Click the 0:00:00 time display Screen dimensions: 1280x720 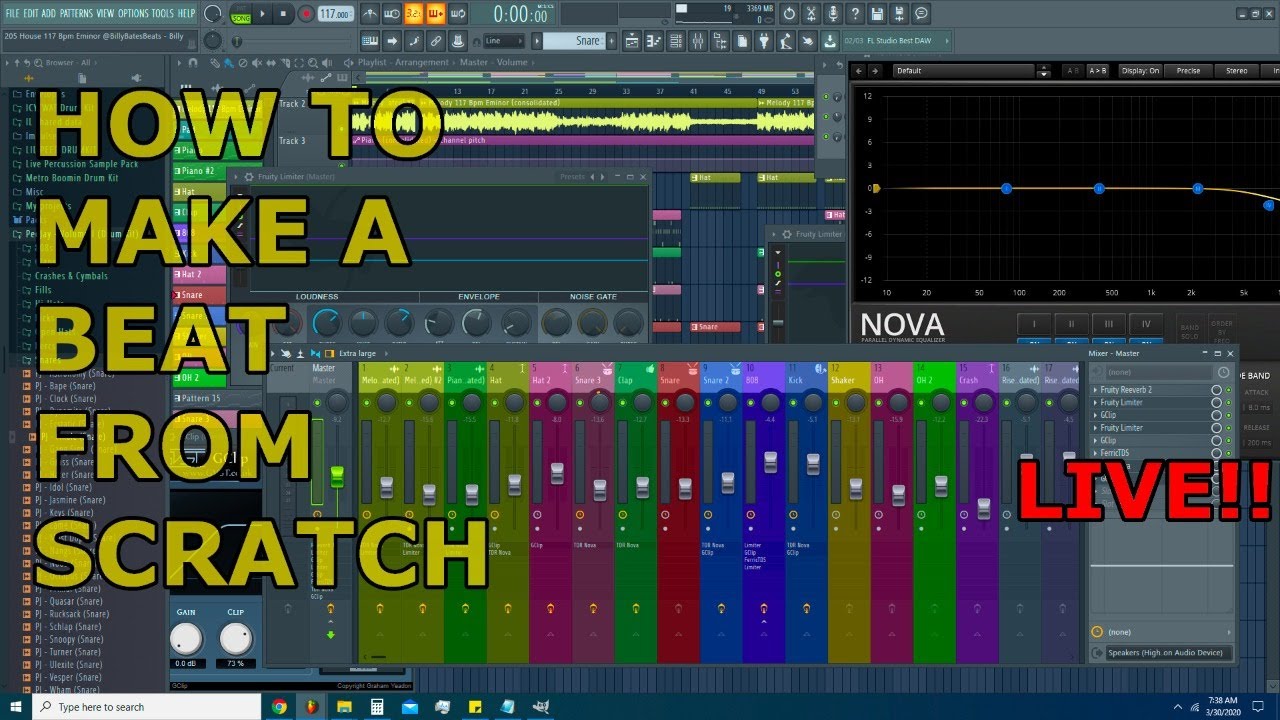(522, 14)
